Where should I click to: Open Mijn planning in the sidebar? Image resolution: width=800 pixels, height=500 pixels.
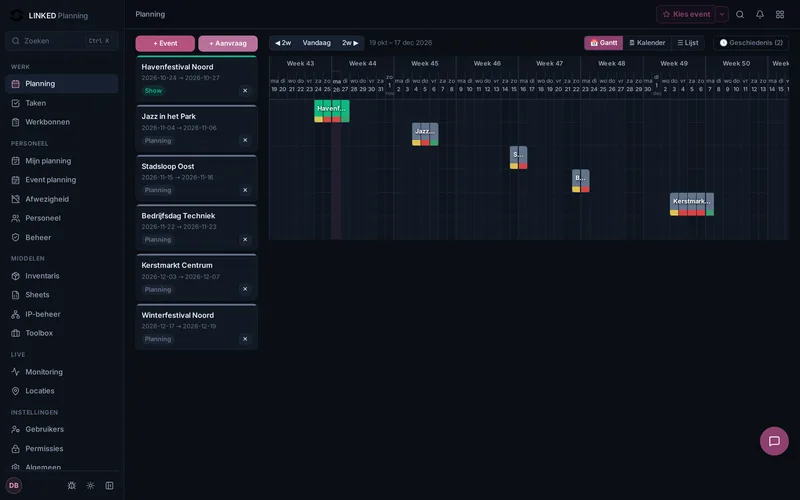point(62,161)
